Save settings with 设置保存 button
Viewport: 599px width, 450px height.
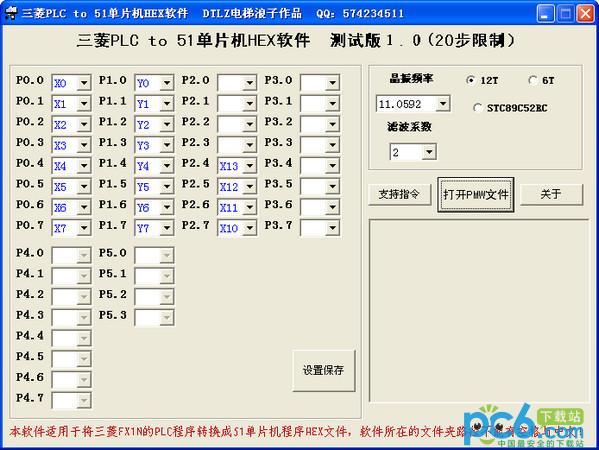[324, 370]
